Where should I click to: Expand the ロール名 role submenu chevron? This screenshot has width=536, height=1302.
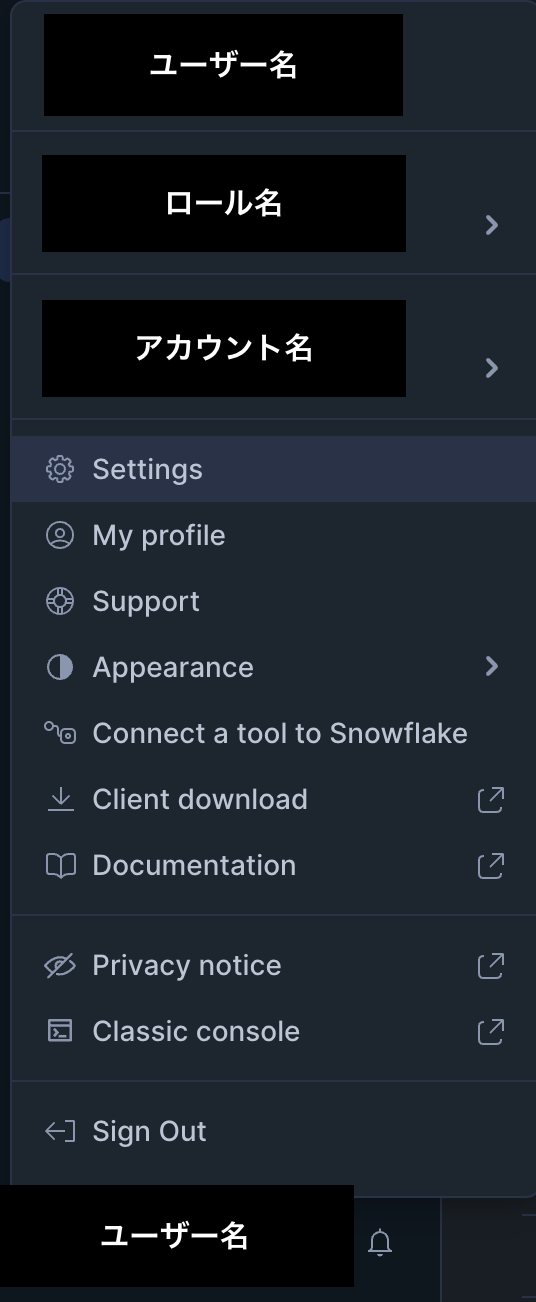491,225
